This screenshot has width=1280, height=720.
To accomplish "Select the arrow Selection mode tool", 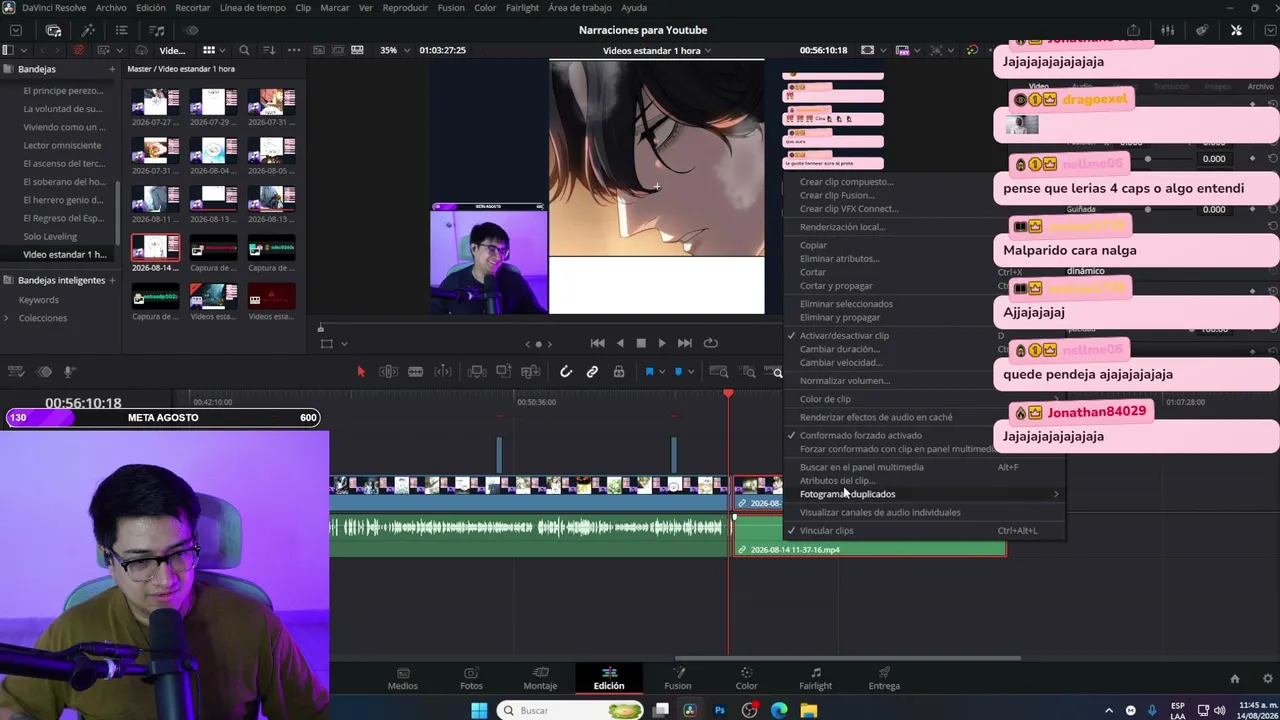I will [361, 372].
